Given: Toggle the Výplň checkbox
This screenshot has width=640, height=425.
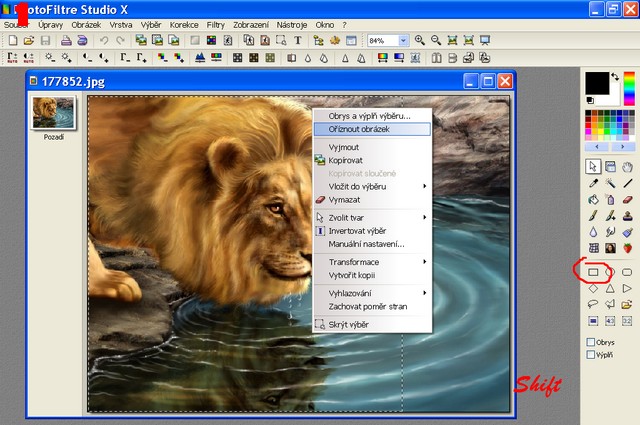Looking at the screenshot, I should click(590, 354).
